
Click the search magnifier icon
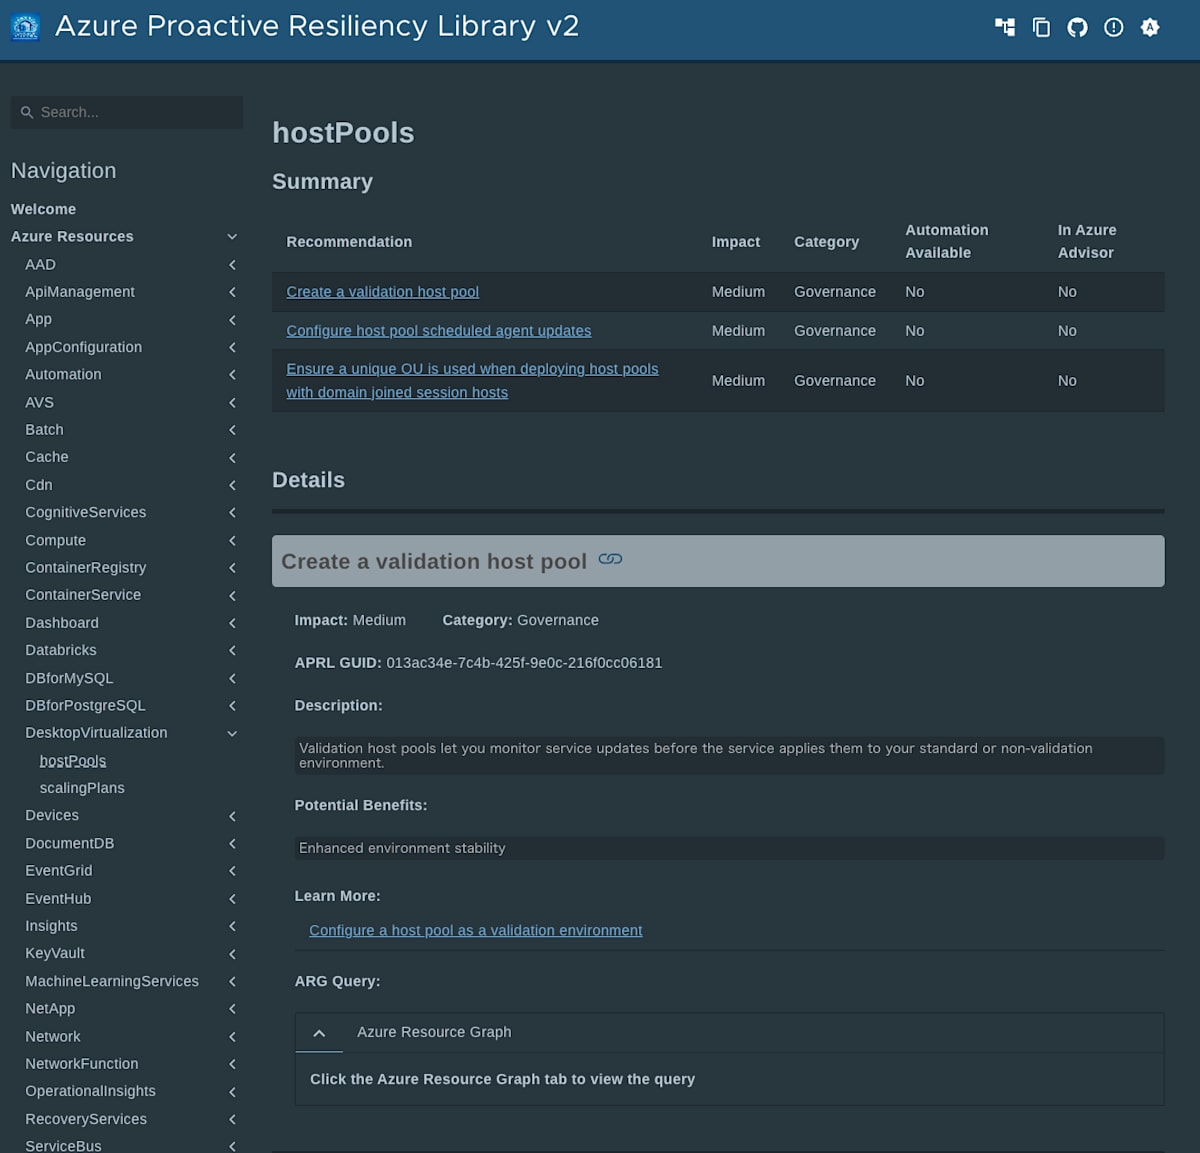pos(27,112)
